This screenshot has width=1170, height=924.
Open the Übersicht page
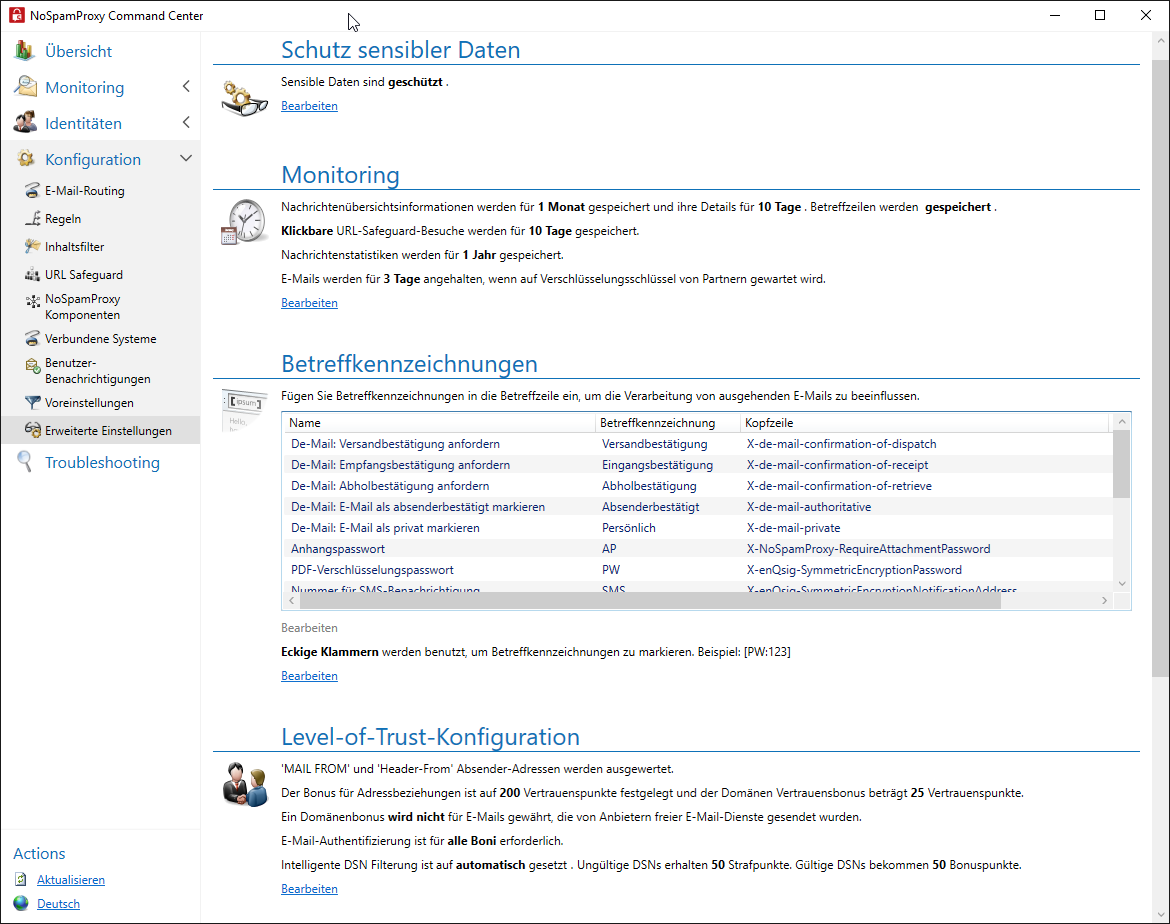pos(78,51)
